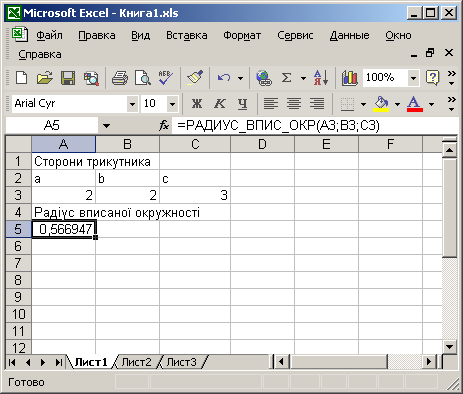The height and width of the screenshot is (394, 463).
Task: Open Microsoft Excel Help question icon
Action: 432,78
